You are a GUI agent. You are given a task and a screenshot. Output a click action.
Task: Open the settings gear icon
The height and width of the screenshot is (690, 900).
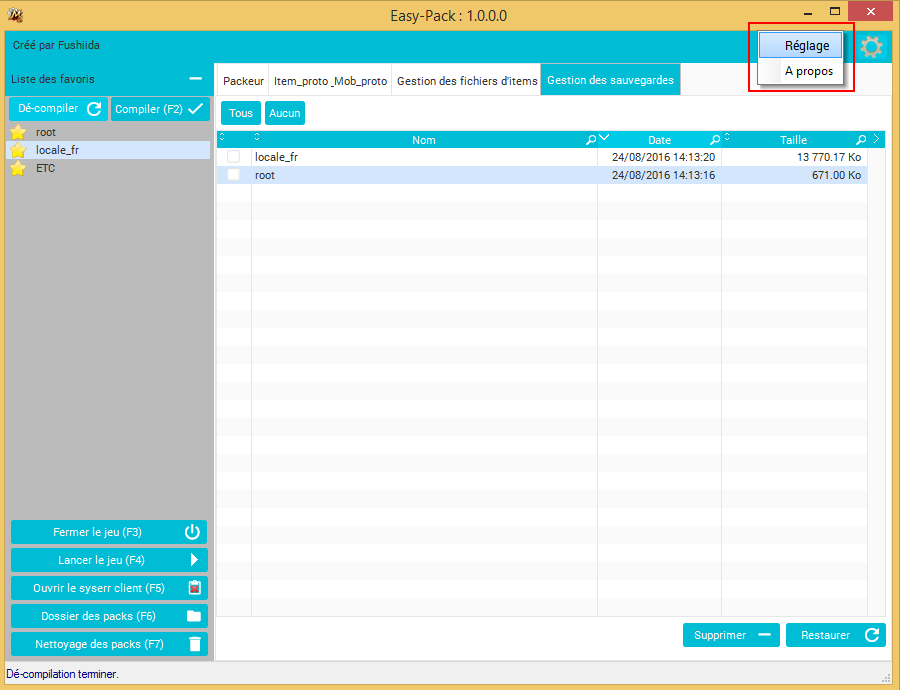(871, 47)
